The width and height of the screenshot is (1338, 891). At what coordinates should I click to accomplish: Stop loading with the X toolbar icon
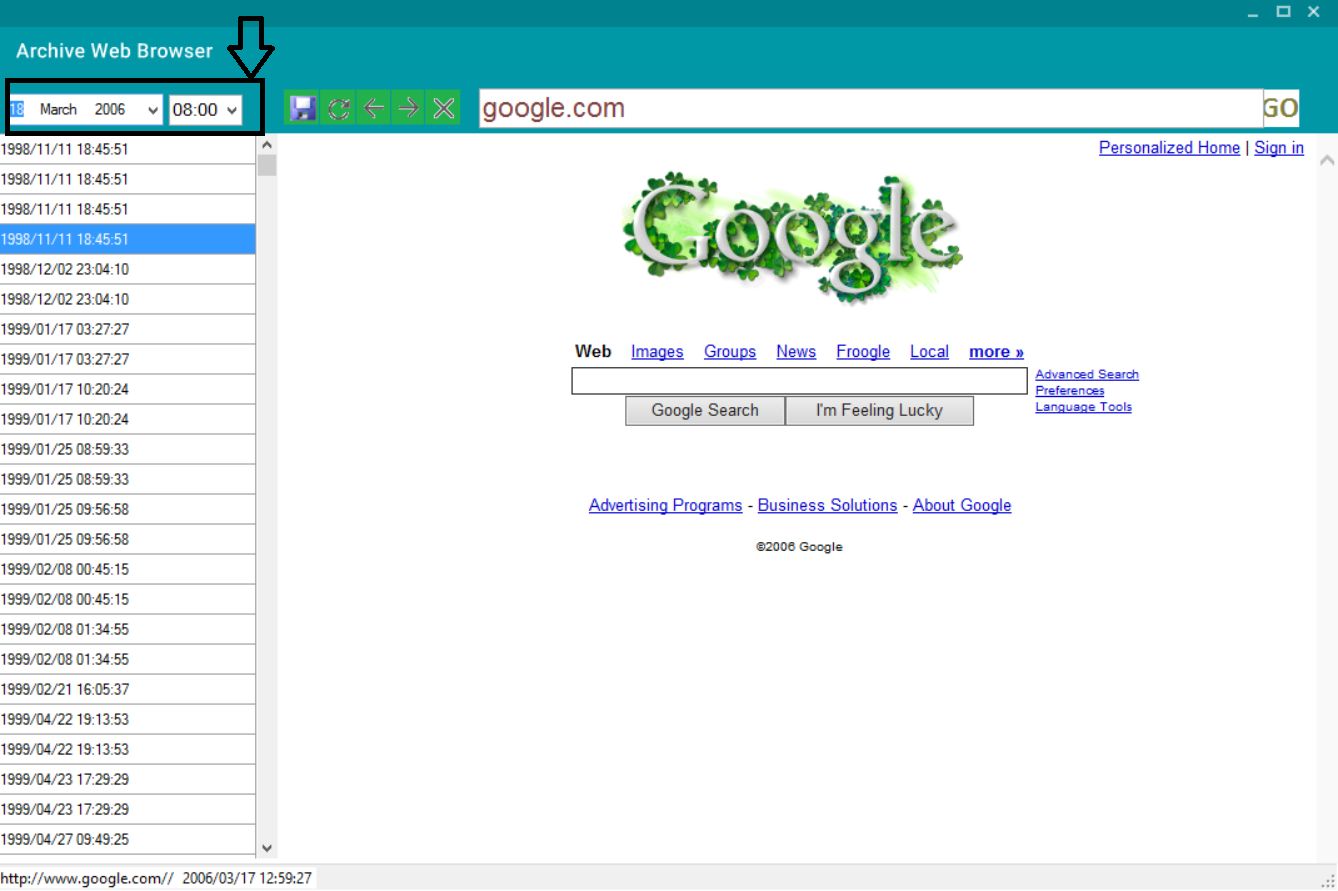click(444, 108)
